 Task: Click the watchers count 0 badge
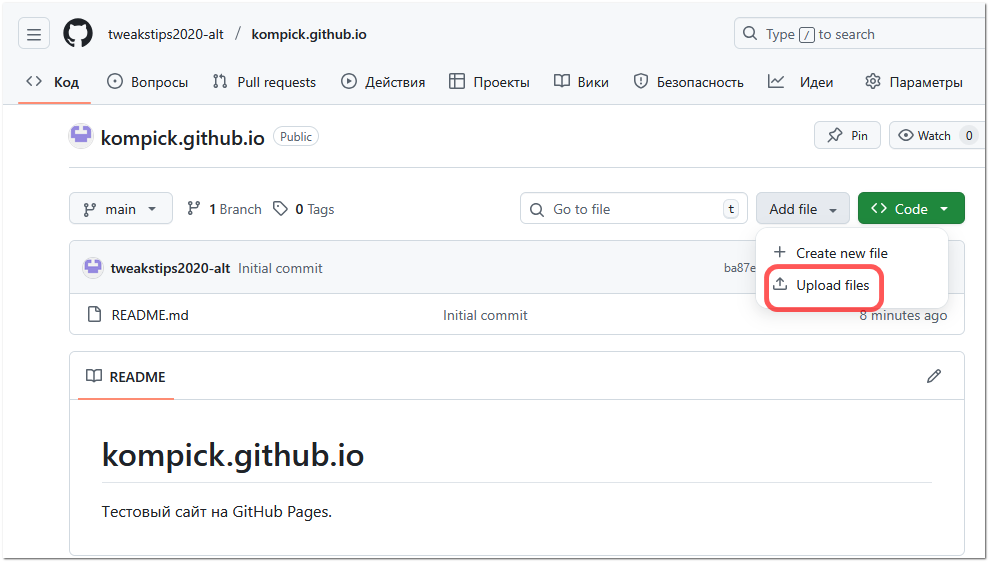tap(969, 136)
